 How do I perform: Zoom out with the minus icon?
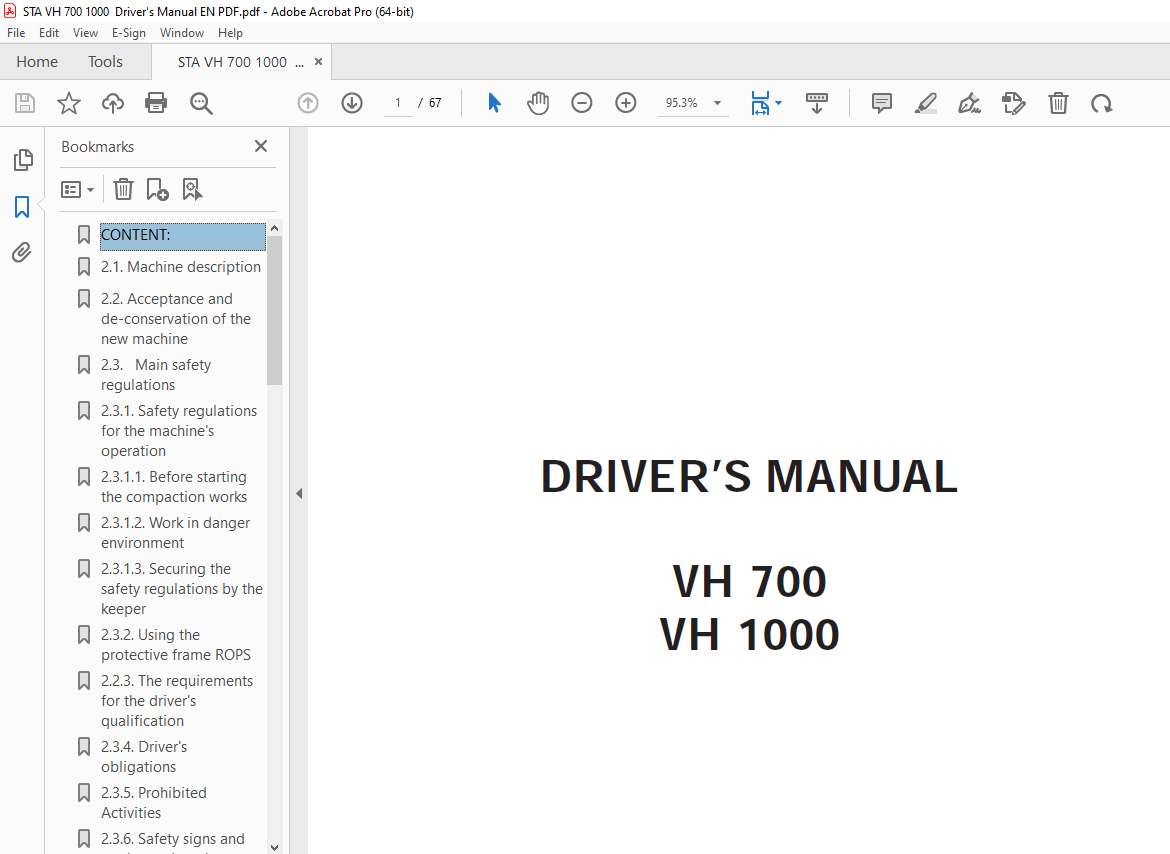coord(581,103)
